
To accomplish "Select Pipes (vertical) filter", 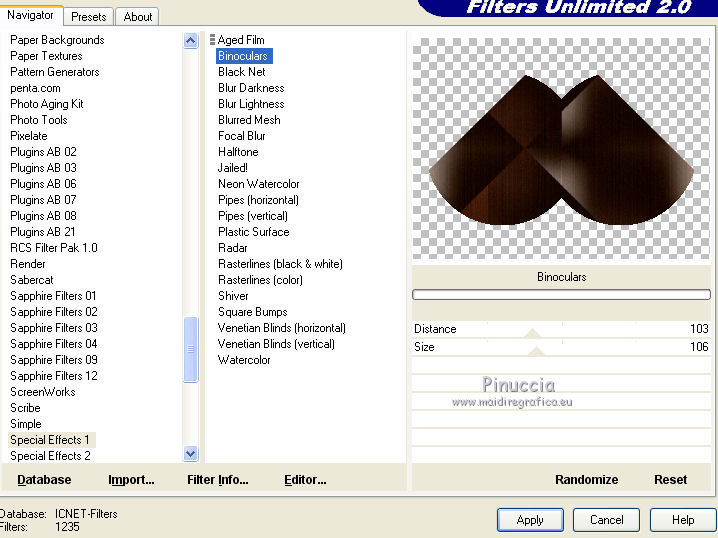I will pyautogui.click(x=253, y=216).
